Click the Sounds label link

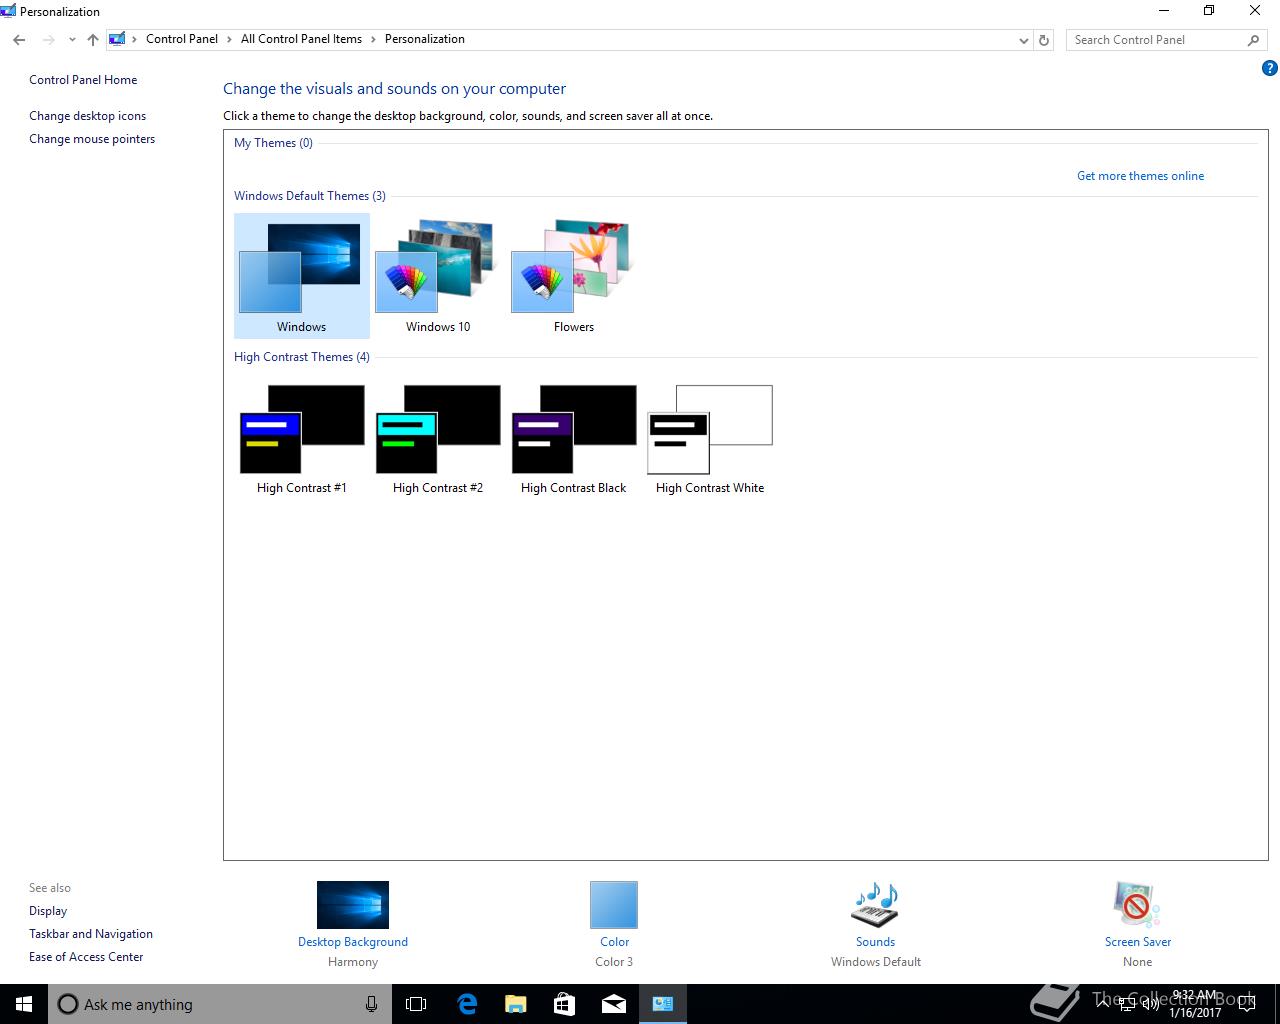[x=875, y=942]
